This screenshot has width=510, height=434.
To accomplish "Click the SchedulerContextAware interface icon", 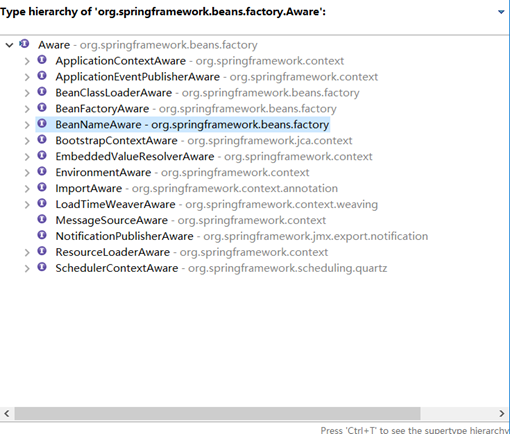I will click(42, 267).
